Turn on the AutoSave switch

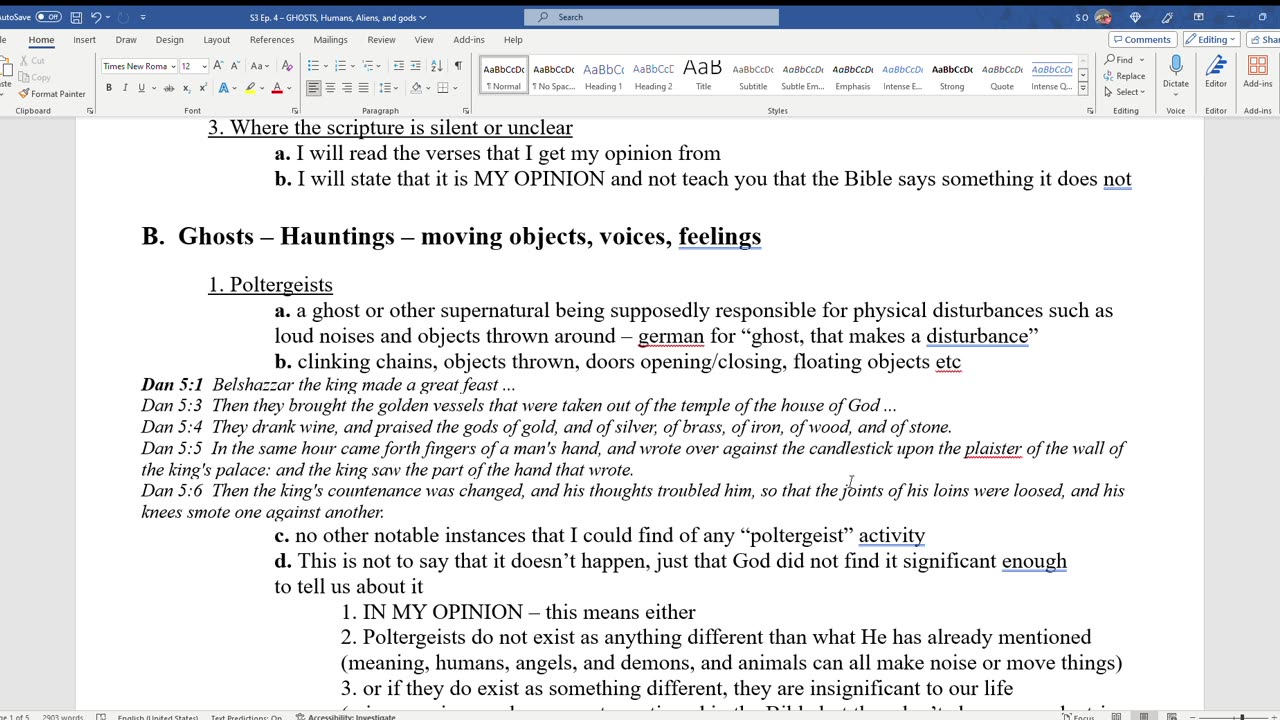click(48, 17)
